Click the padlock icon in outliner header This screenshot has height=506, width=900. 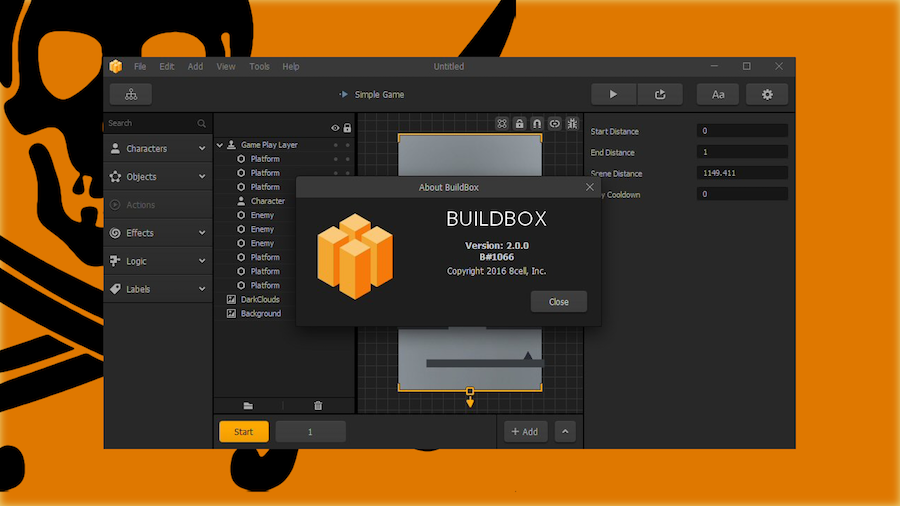point(347,128)
